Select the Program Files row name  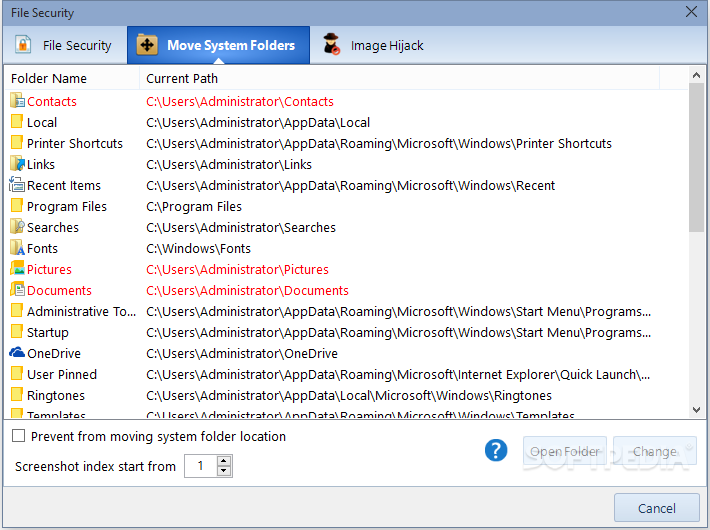pyautogui.click(x=67, y=206)
